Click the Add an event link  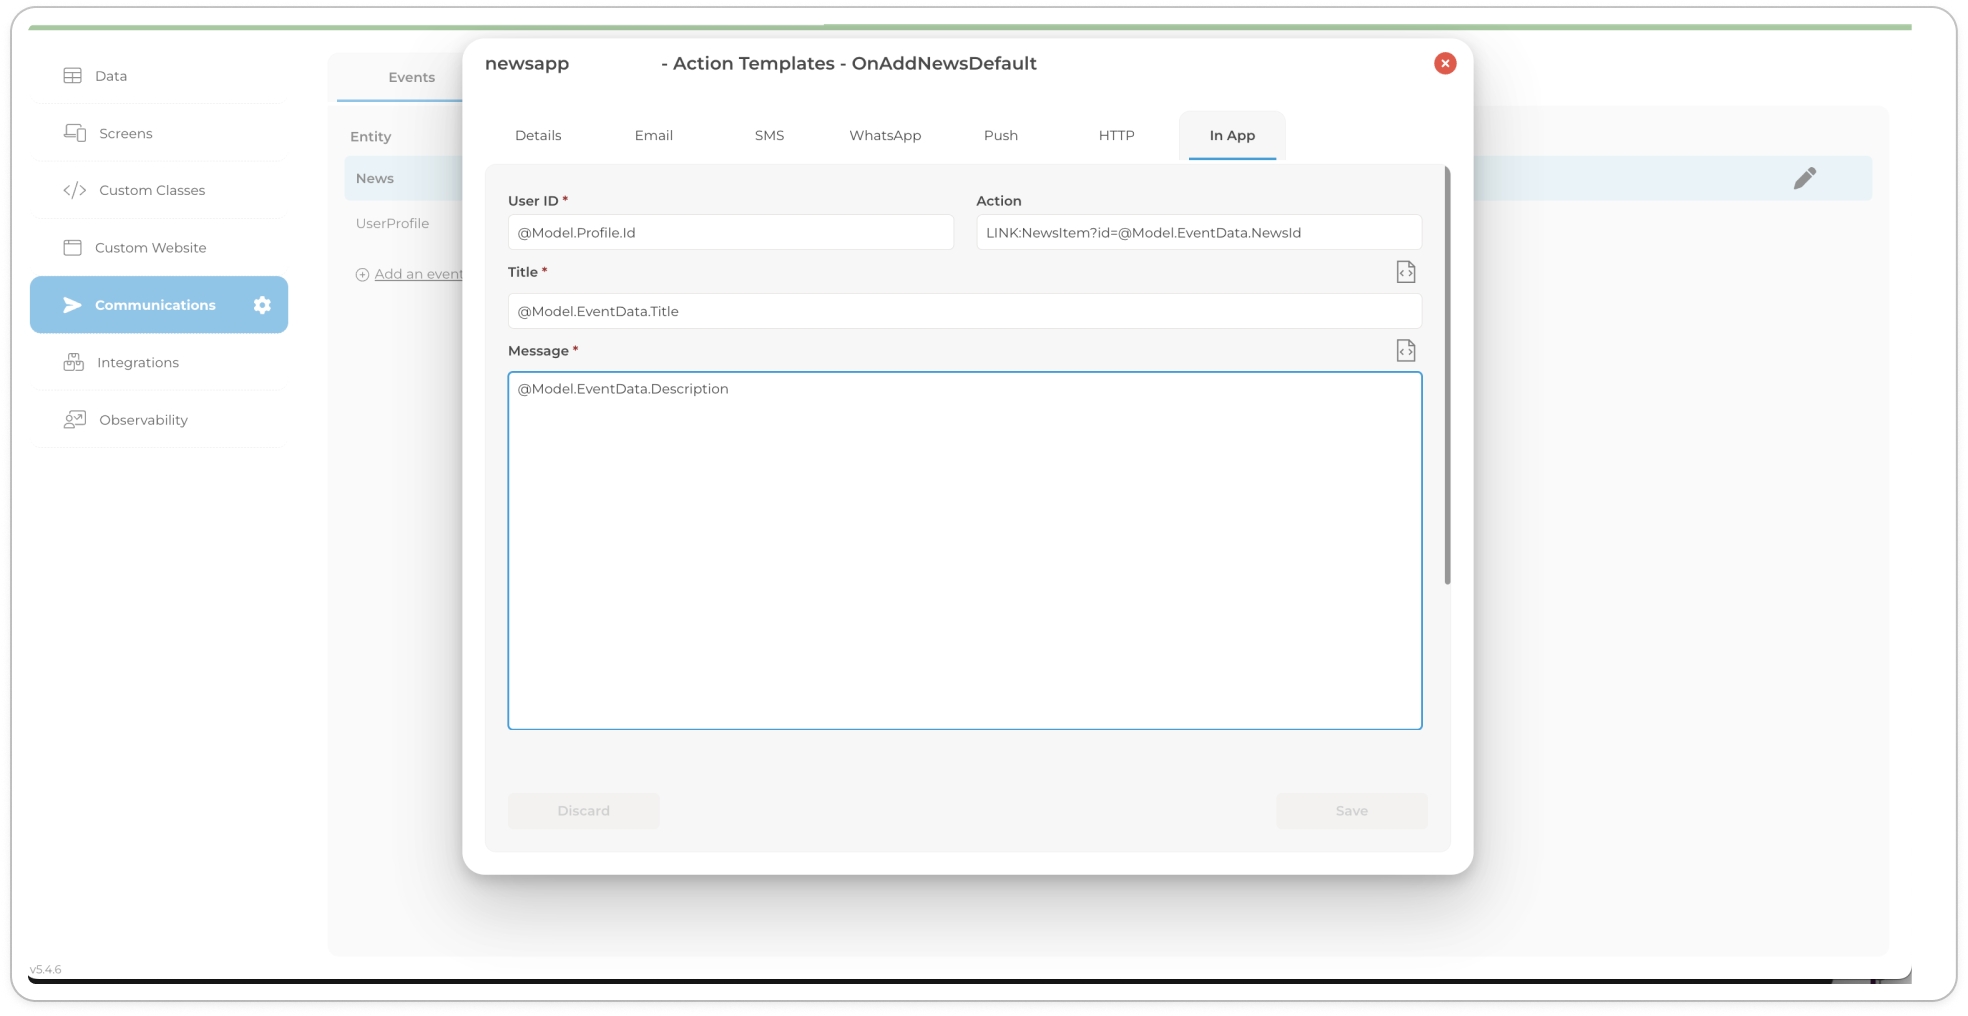pos(417,274)
